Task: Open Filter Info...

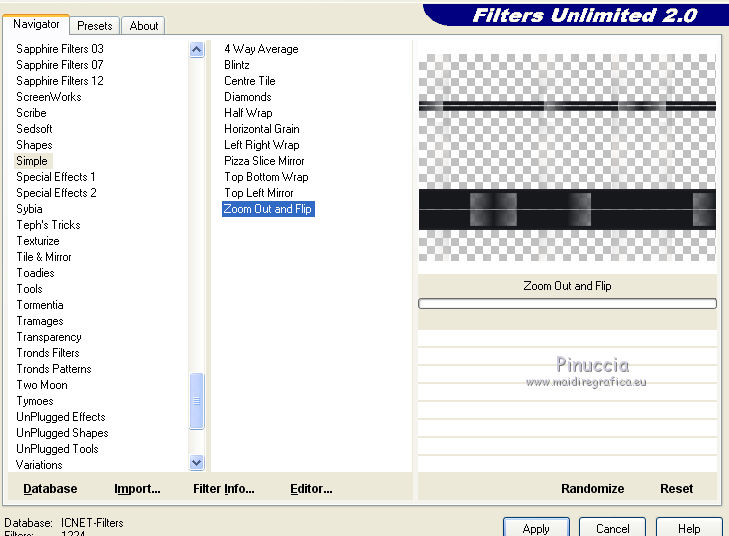Action: (x=224, y=489)
